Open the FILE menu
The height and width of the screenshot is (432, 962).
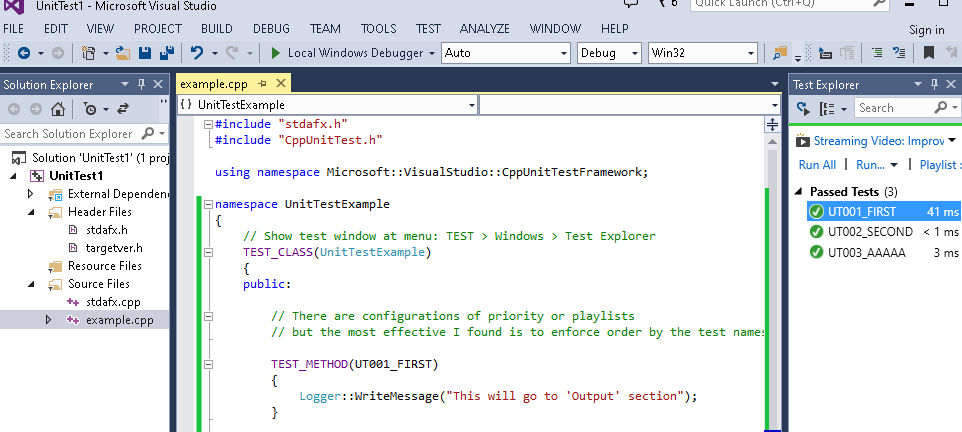13,29
